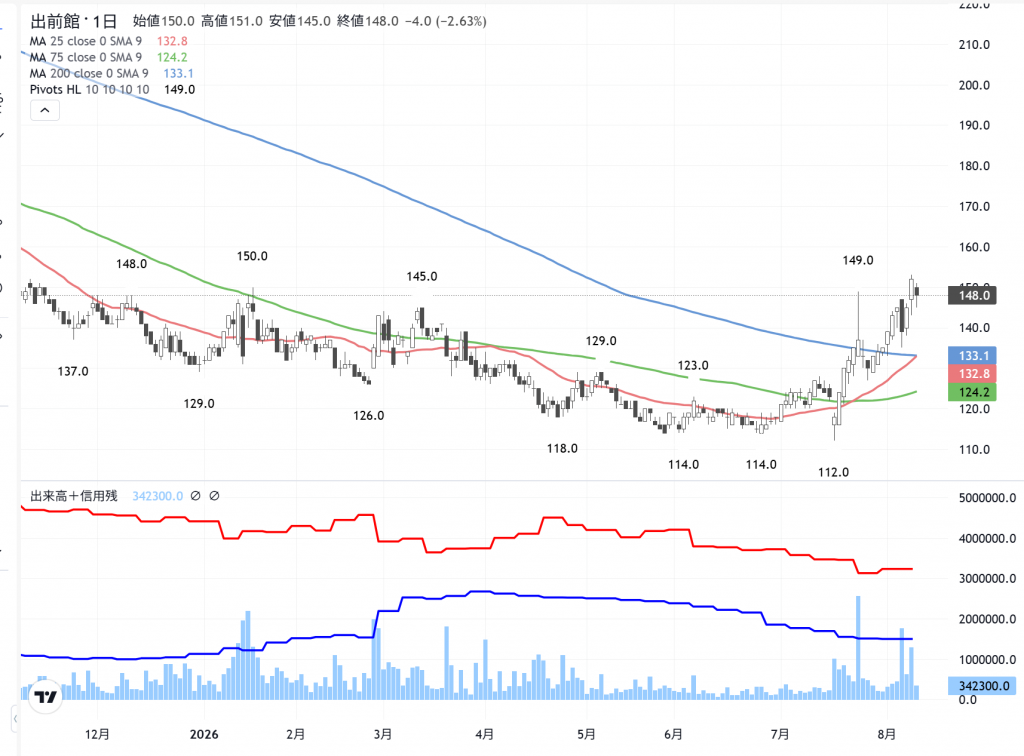Screen dimensions: 1024x756
Task: Click the 342300.0 volume label on the axis
Action: pos(983,686)
